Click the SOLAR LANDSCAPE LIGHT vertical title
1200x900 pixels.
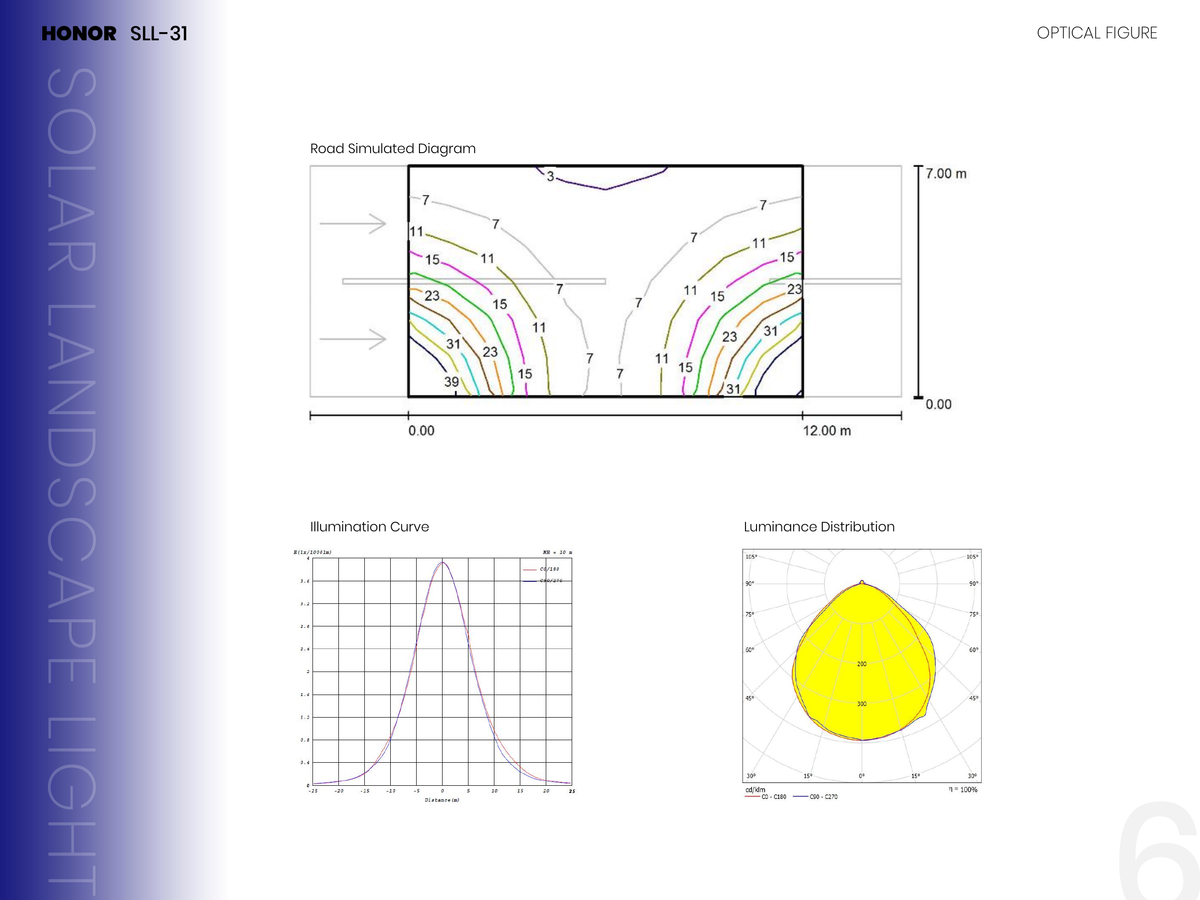tap(70, 479)
